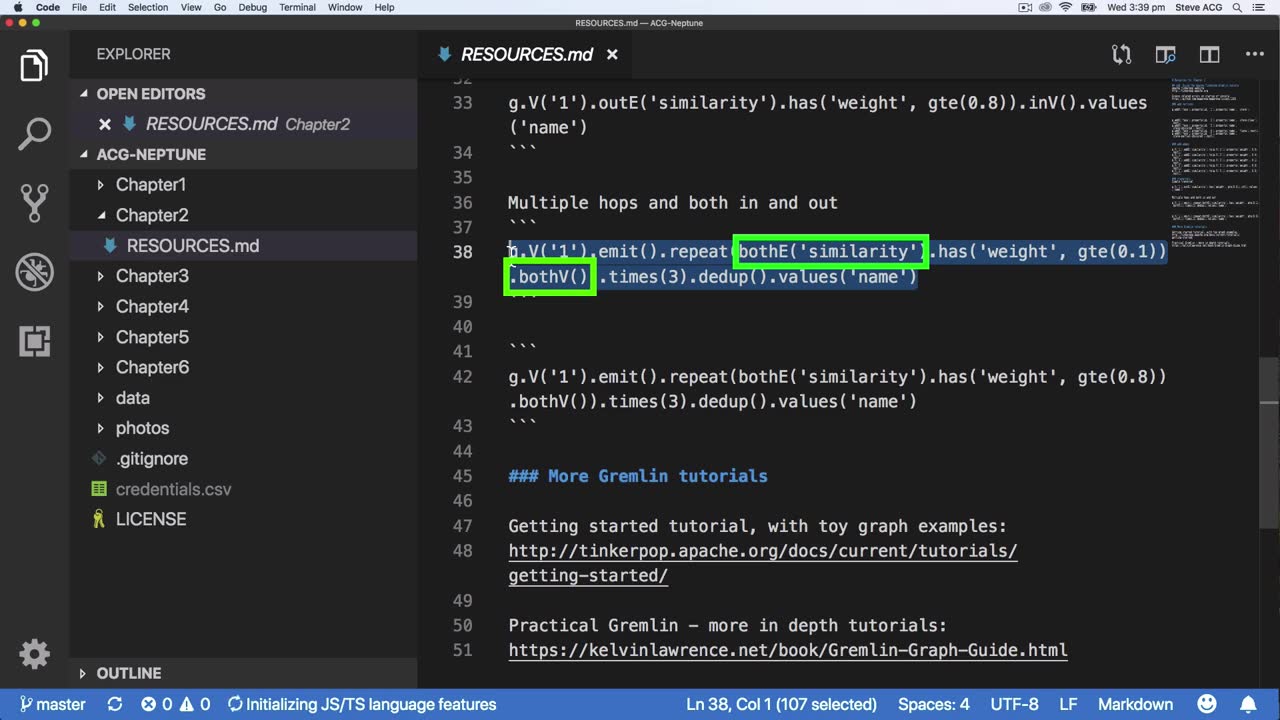
Task: Open the View menu
Action: [x=191, y=7]
